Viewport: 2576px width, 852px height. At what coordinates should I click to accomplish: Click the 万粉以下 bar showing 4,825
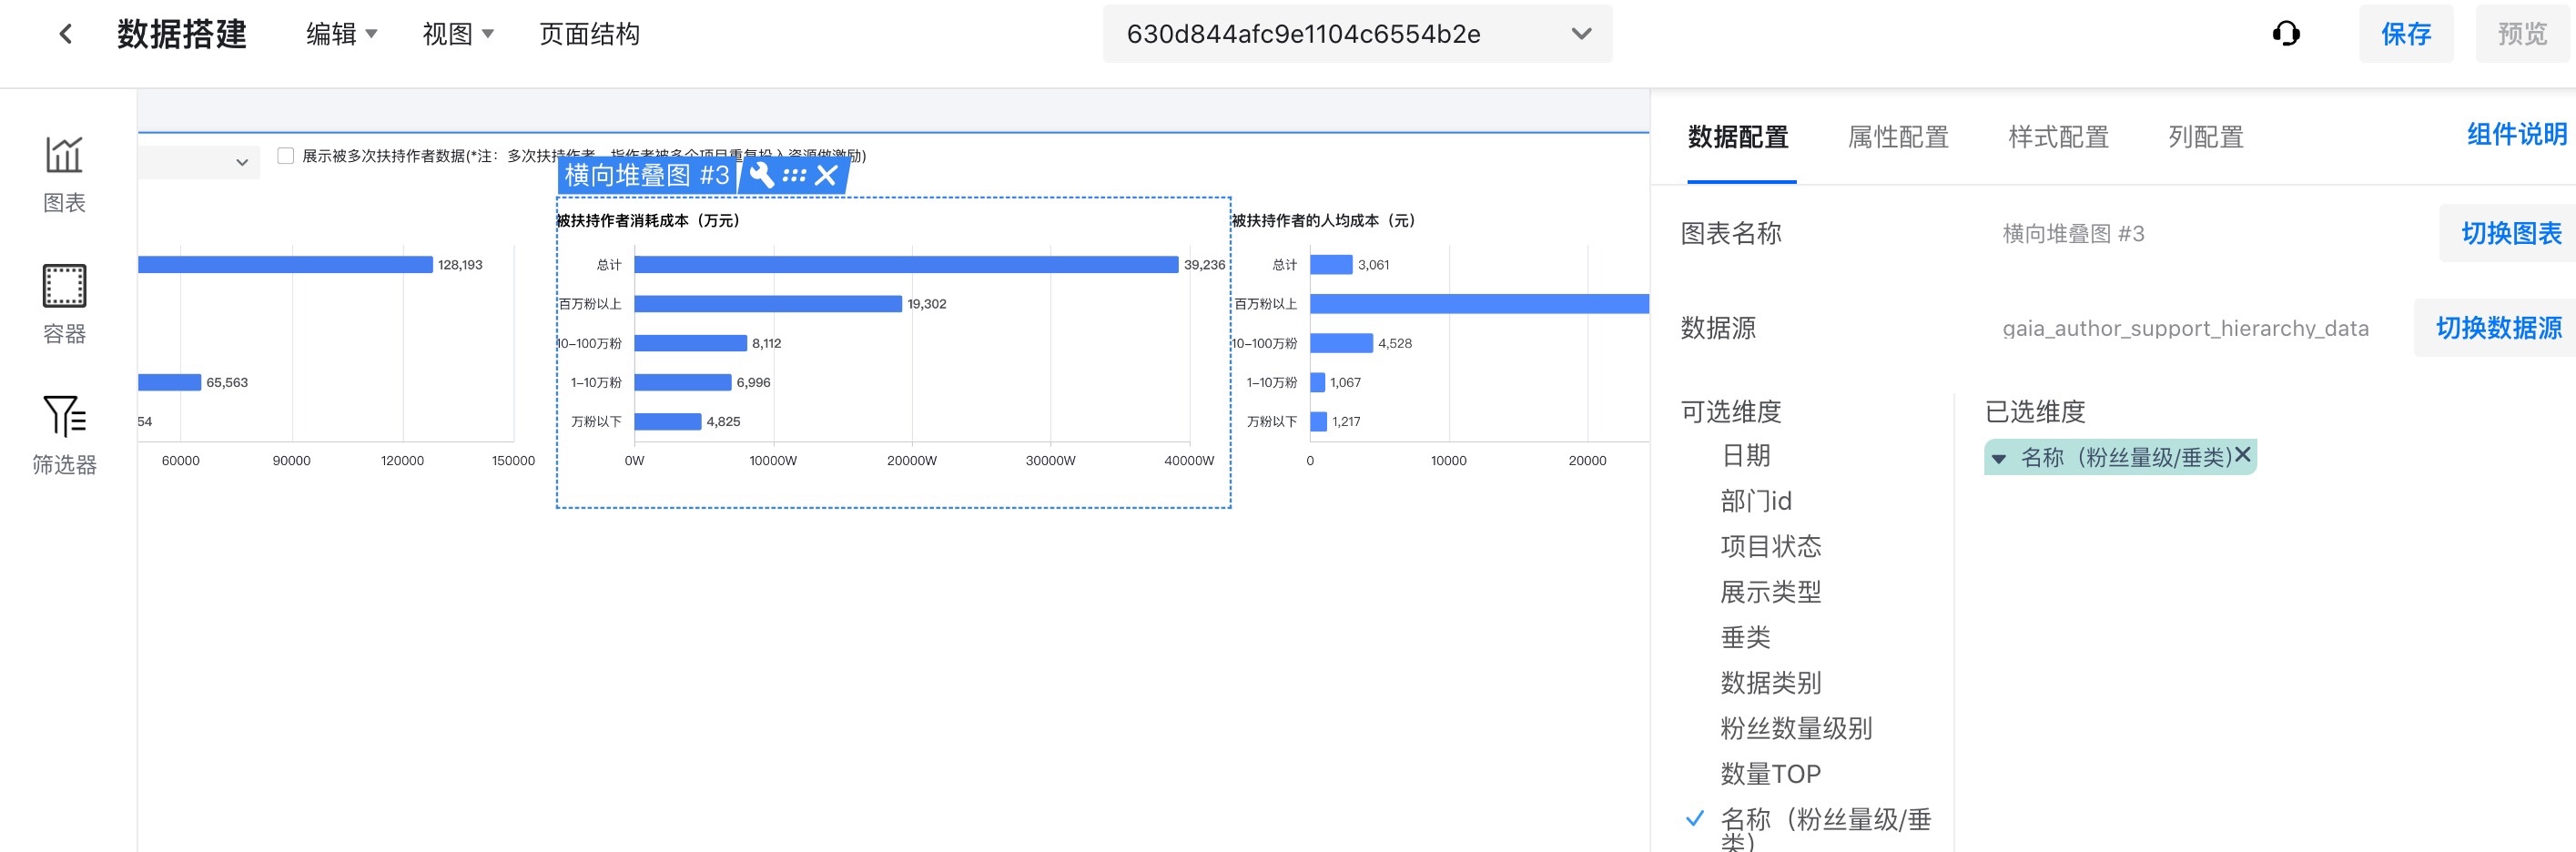point(668,421)
